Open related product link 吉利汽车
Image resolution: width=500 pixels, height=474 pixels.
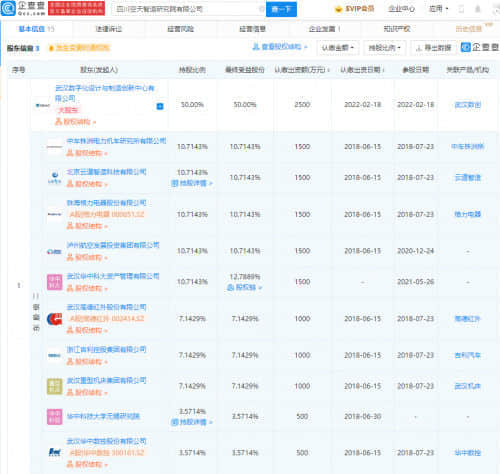click(x=468, y=355)
